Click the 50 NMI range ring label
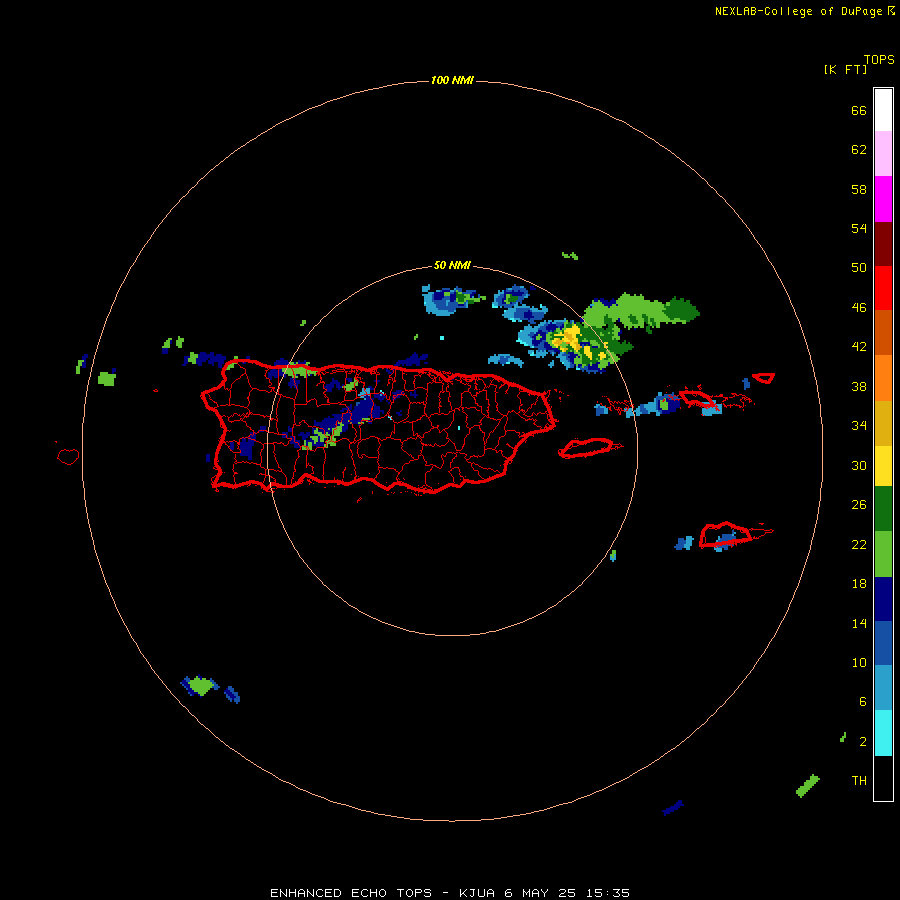Screen dimensions: 900x900 click(452, 265)
